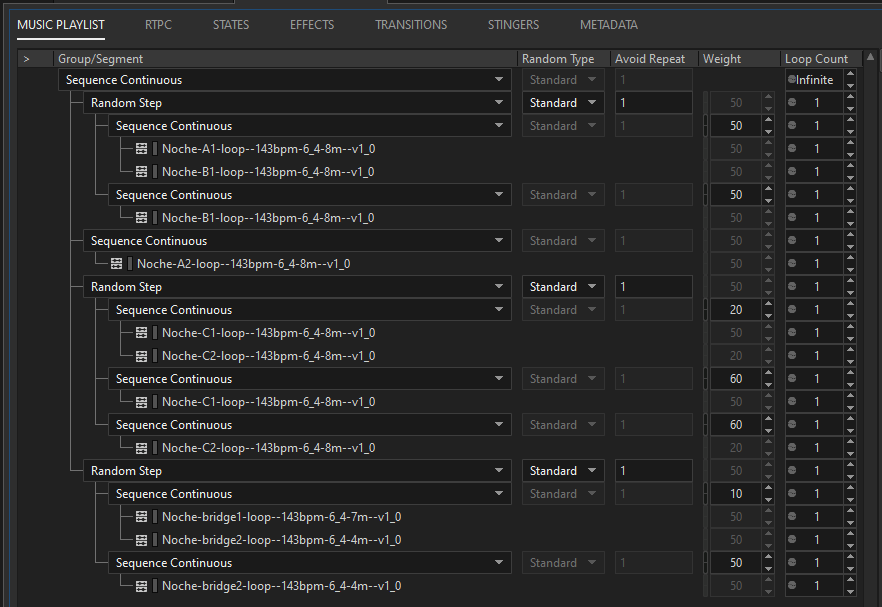The width and height of the screenshot is (882, 607).
Task: Open the States tab
Action: point(231,25)
